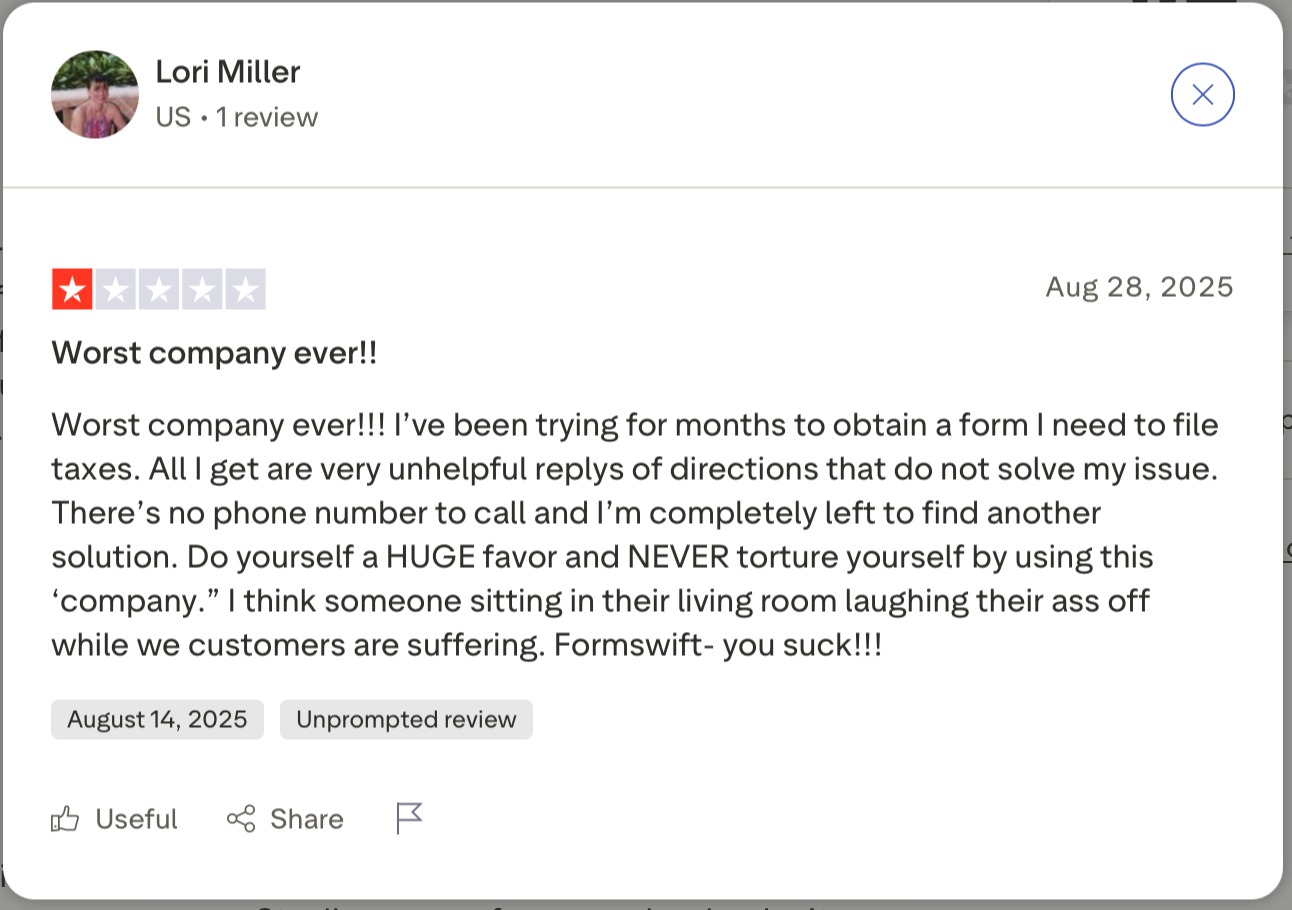This screenshot has height=910, width=1292.
Task: Click the 'Aug 28, 2025' posted date
Action: [1139, 287]
